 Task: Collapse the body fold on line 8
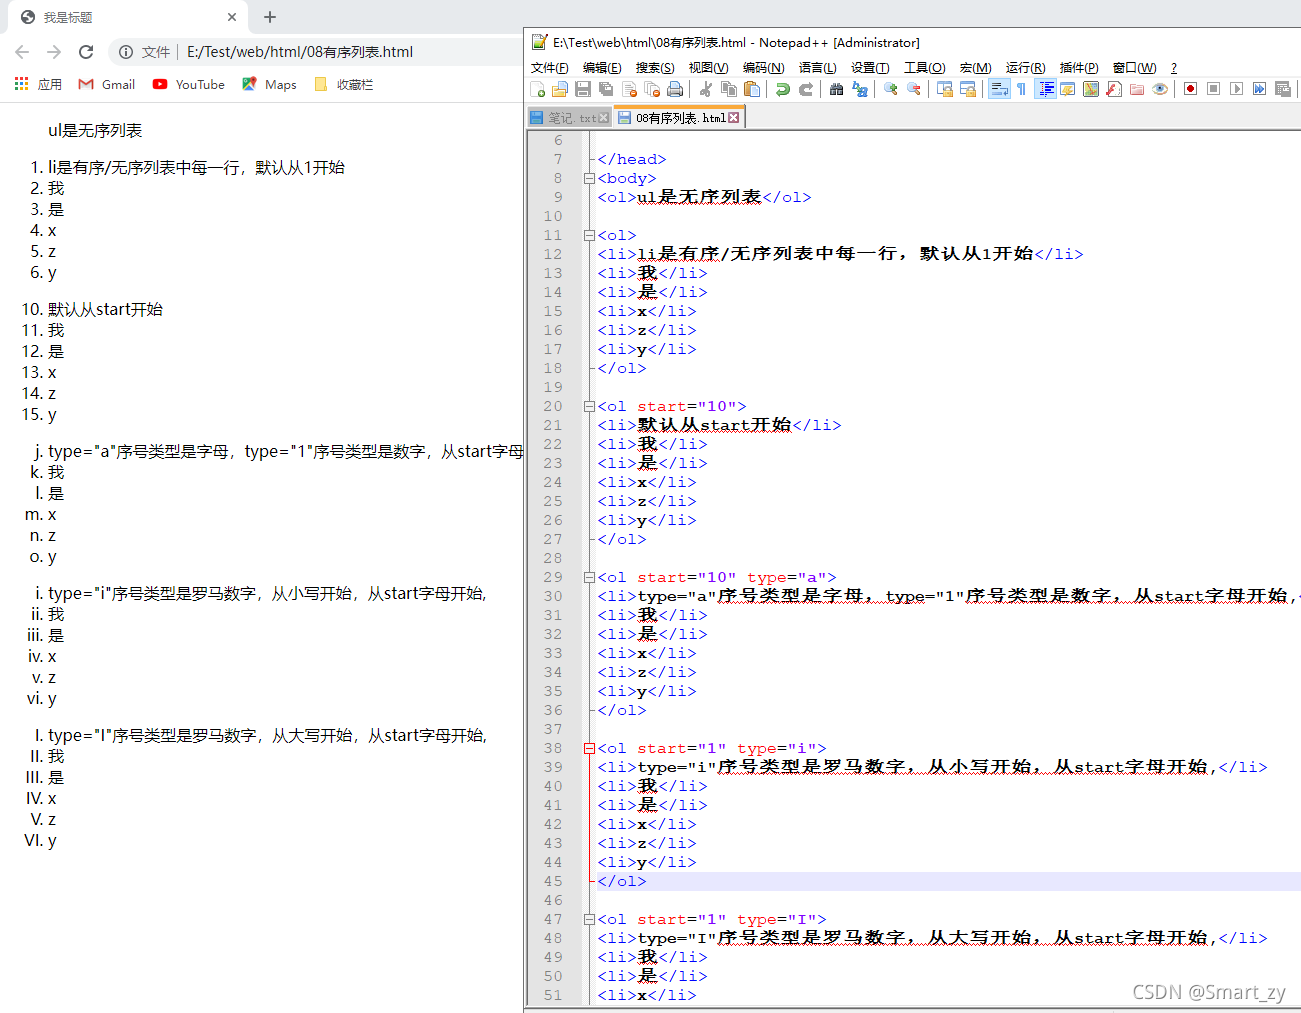(589, 178)
